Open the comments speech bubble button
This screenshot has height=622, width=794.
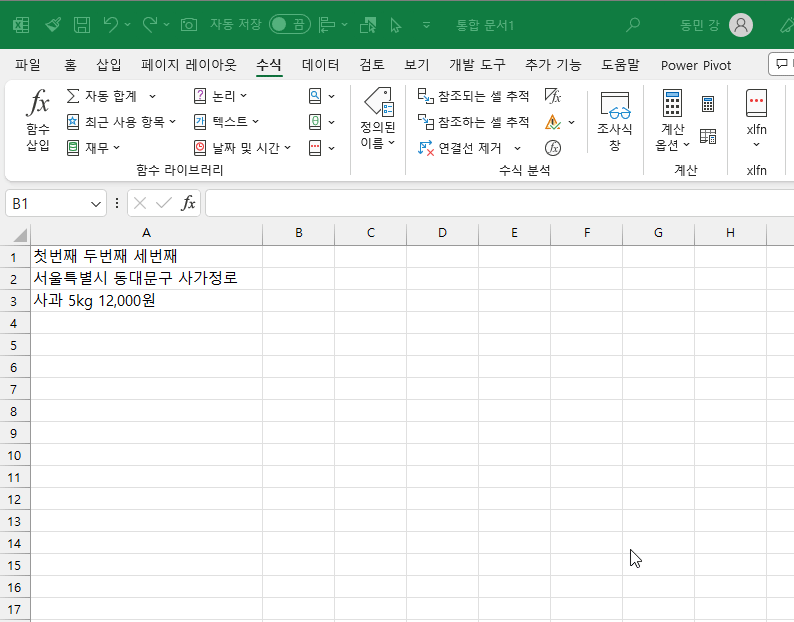(x=782, y=64)
